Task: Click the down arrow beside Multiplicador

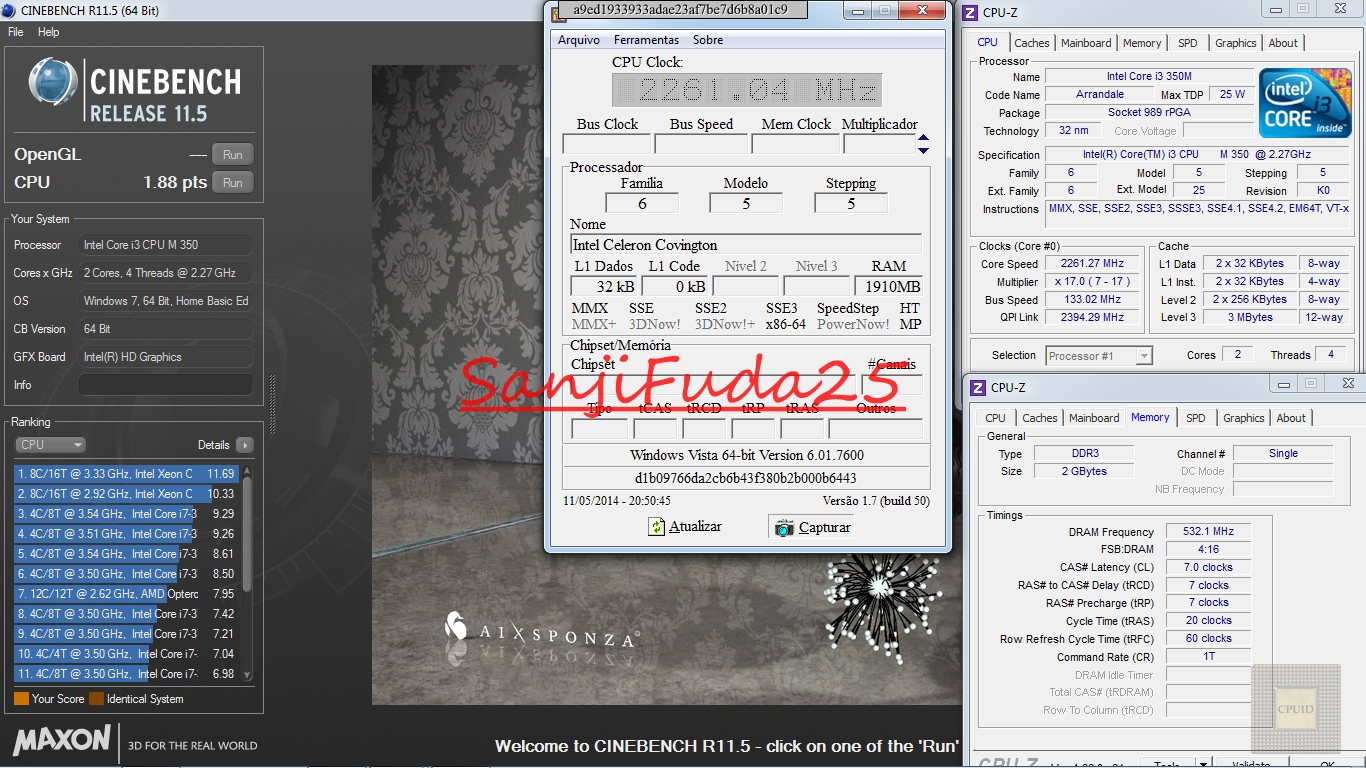Action: pyautogui.click(x=924, y=151)
